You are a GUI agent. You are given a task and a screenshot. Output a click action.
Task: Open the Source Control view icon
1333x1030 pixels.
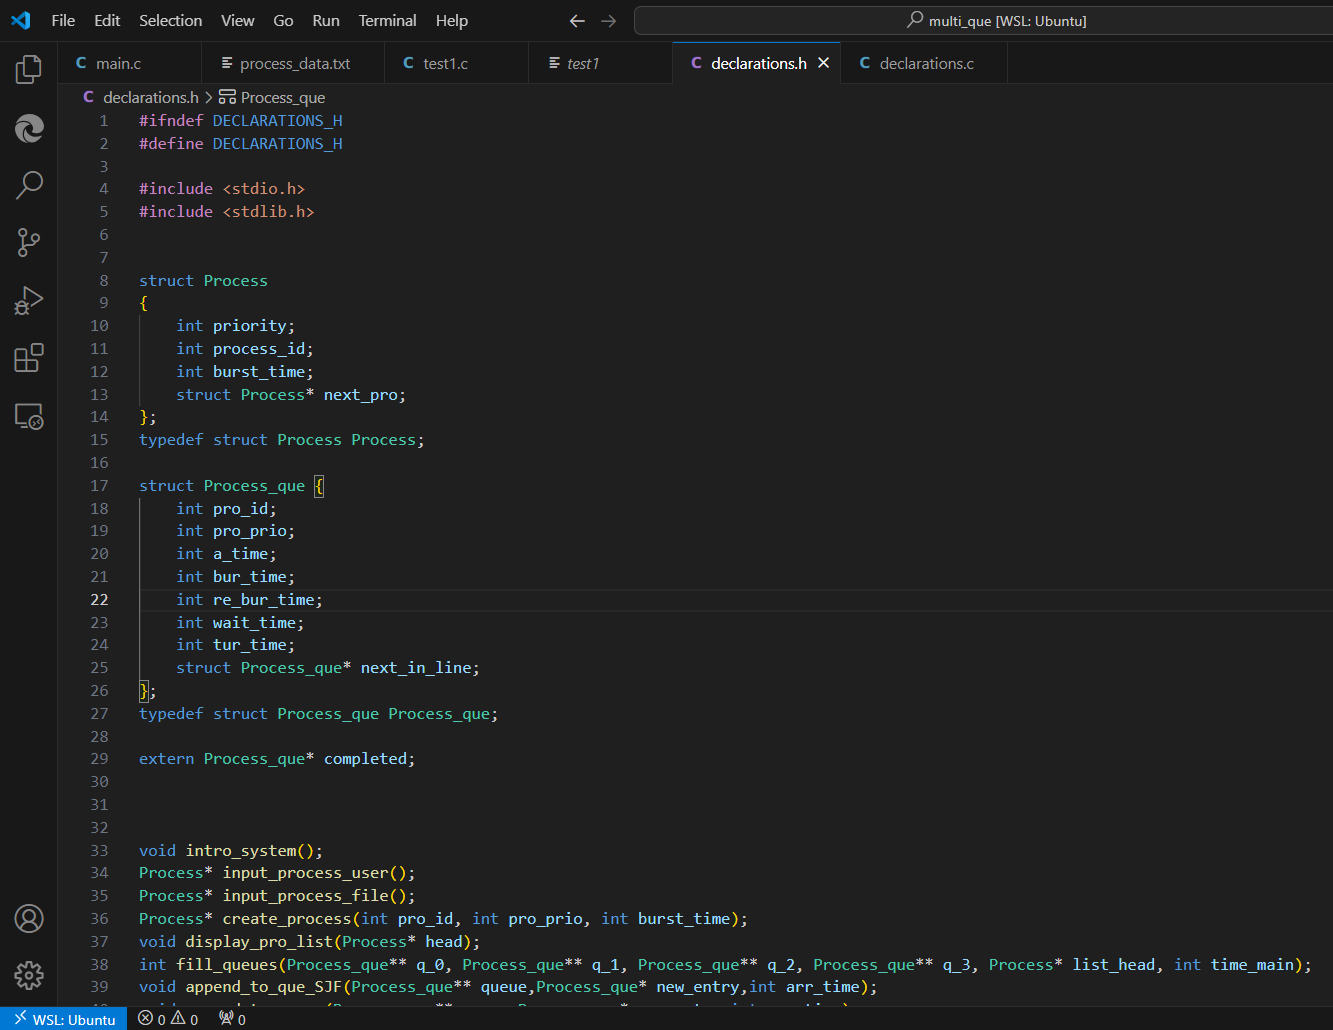(29, 242)
